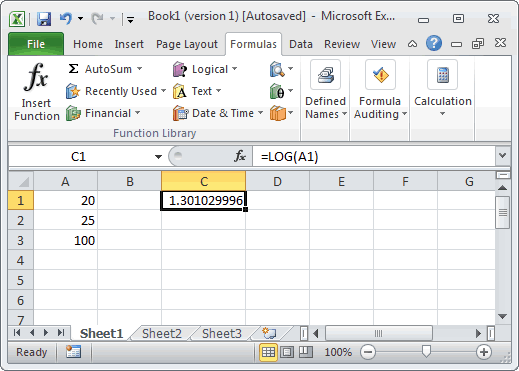Click the Excel application logo icon
Image resolution: width=519 pixels, height=371 pixels.
(x=17, y=19)
